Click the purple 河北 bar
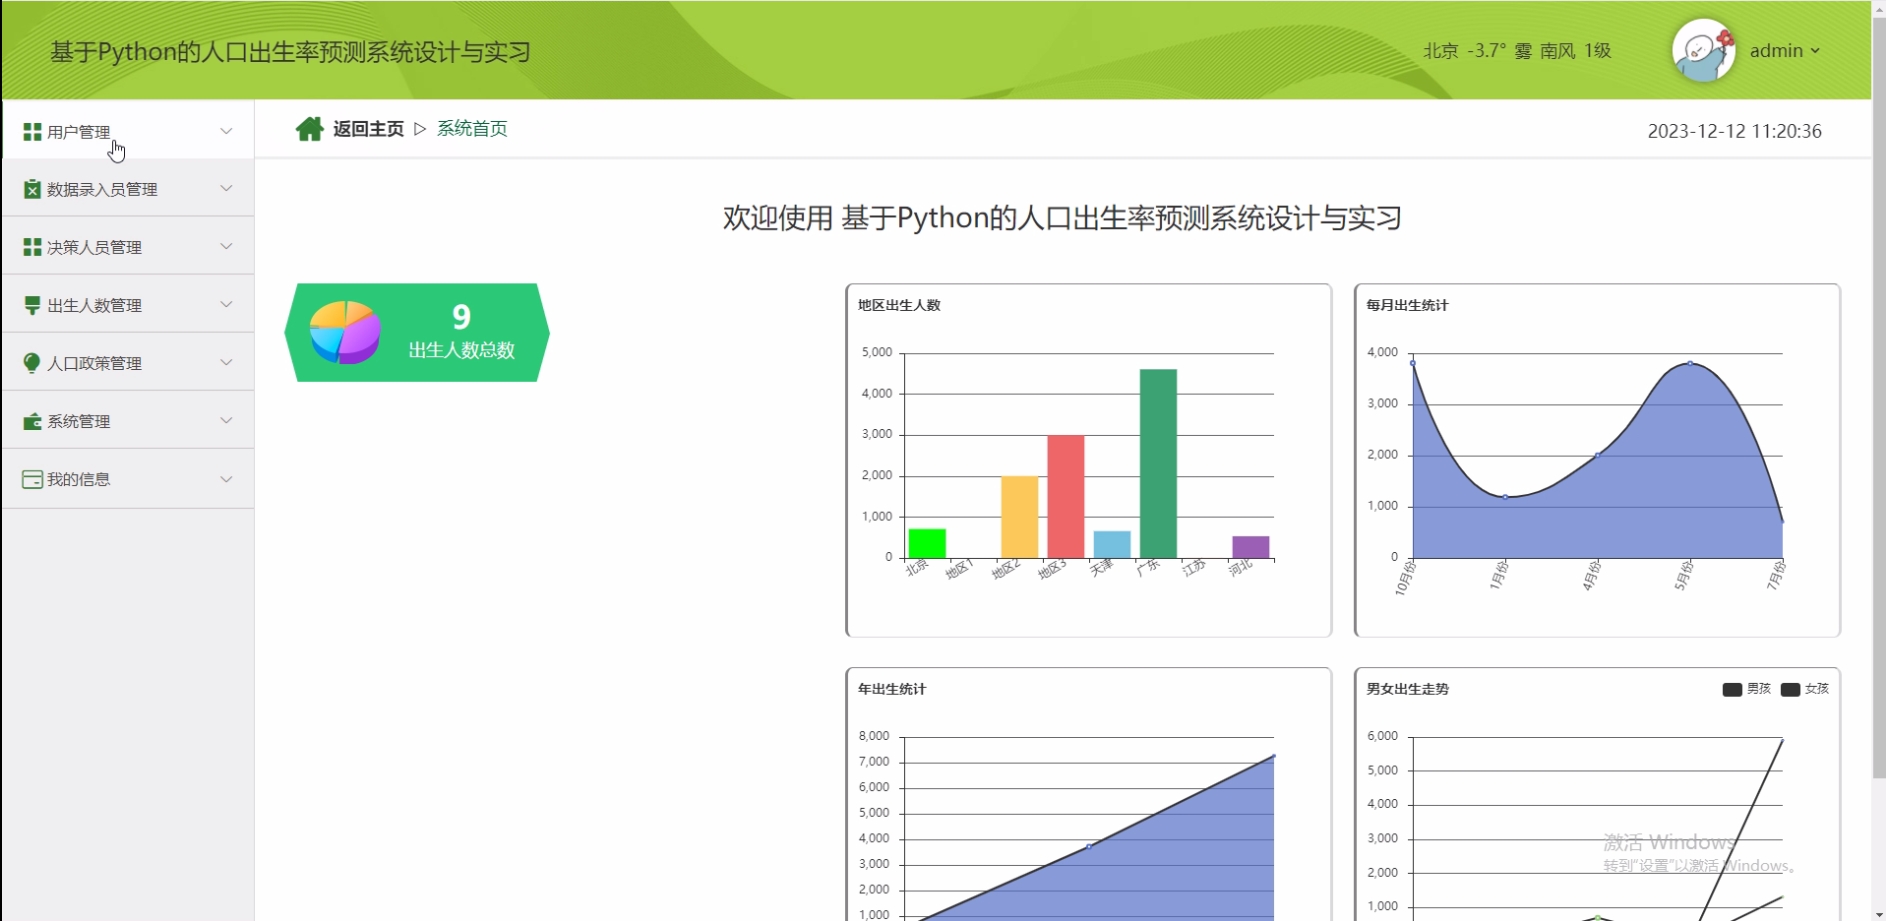The width and height of the screenshot is (1886, 921). click(1251, 547)
